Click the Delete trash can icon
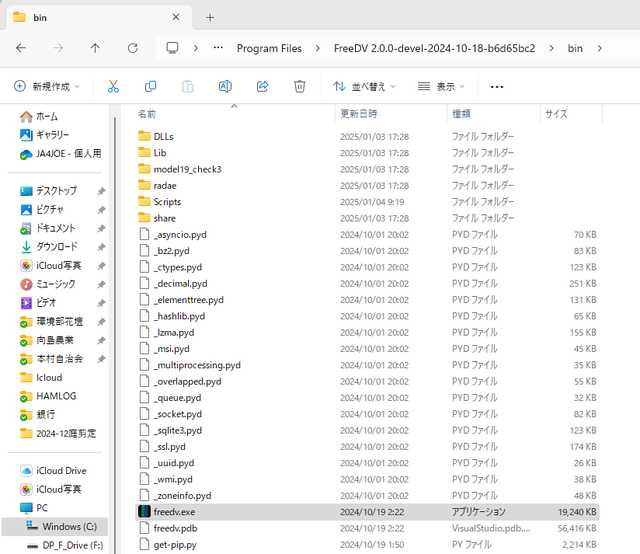 click(x=300, y=87)
